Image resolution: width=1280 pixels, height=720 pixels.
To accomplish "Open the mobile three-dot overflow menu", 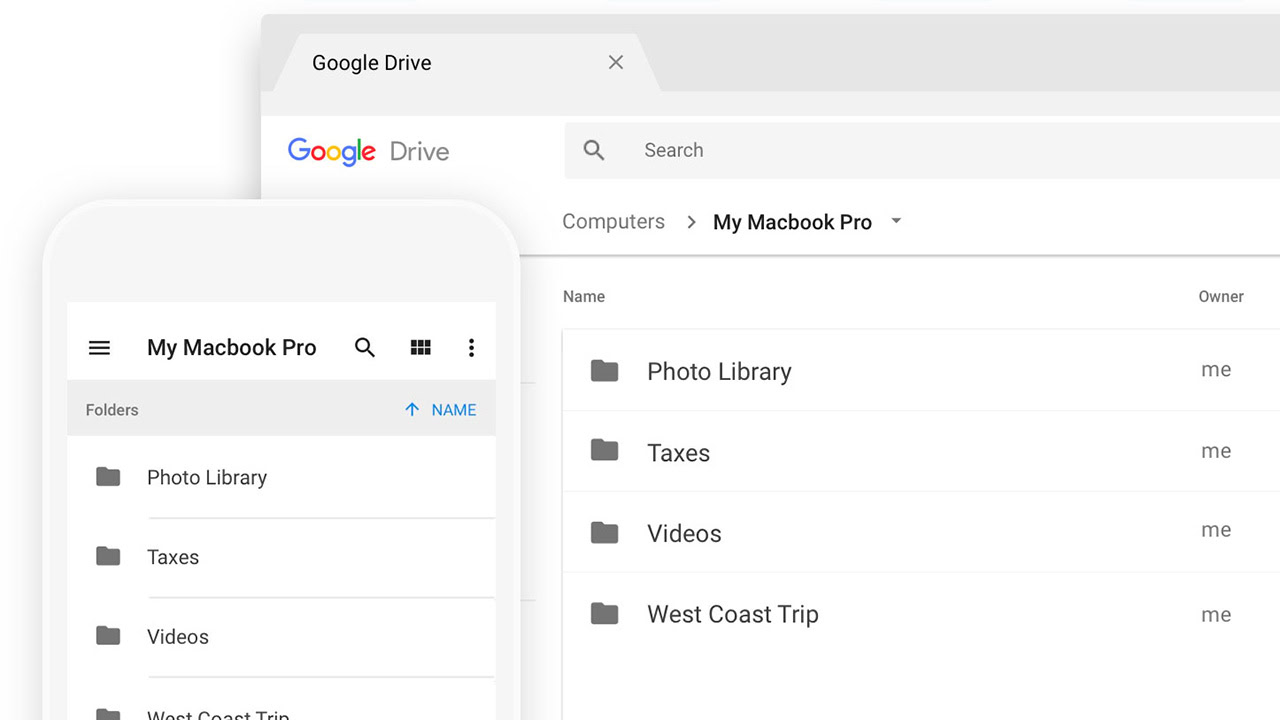I will (471, 348).
